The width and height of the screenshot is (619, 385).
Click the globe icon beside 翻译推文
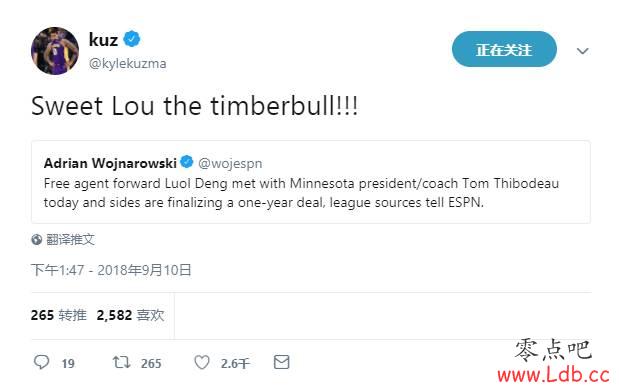(37, 239)
